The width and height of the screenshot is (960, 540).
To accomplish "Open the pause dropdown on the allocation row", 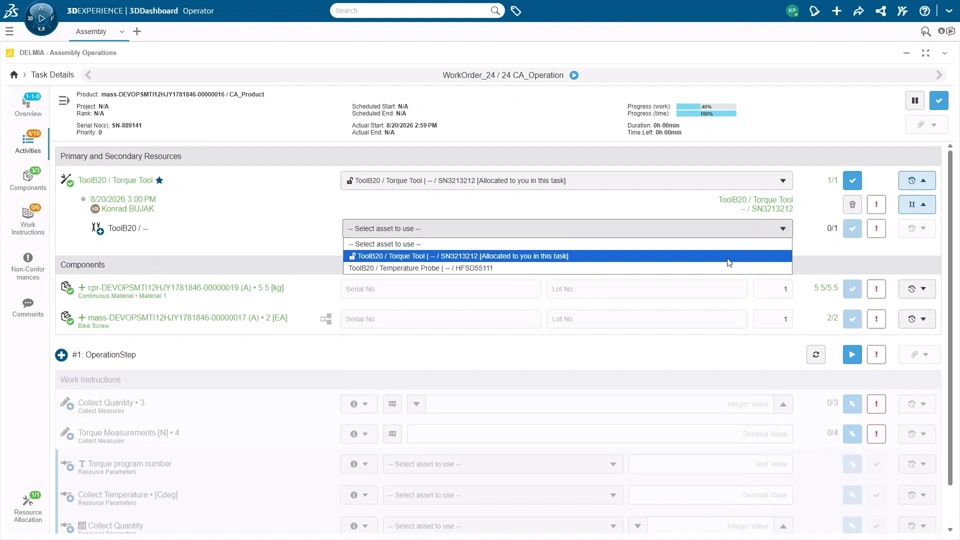I will (917, 204).
